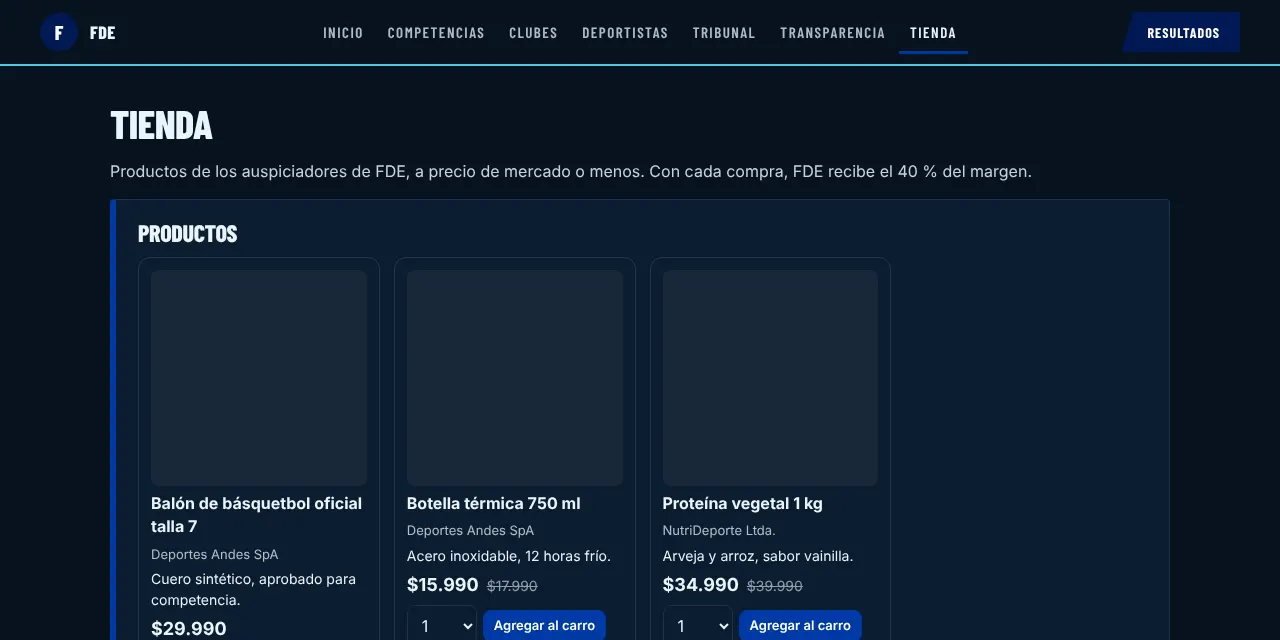This screenshot has height=640, width=1280.
Task: Click 'Cuero sintético, aprobado para competencia.' description
Action: (254, 590)
